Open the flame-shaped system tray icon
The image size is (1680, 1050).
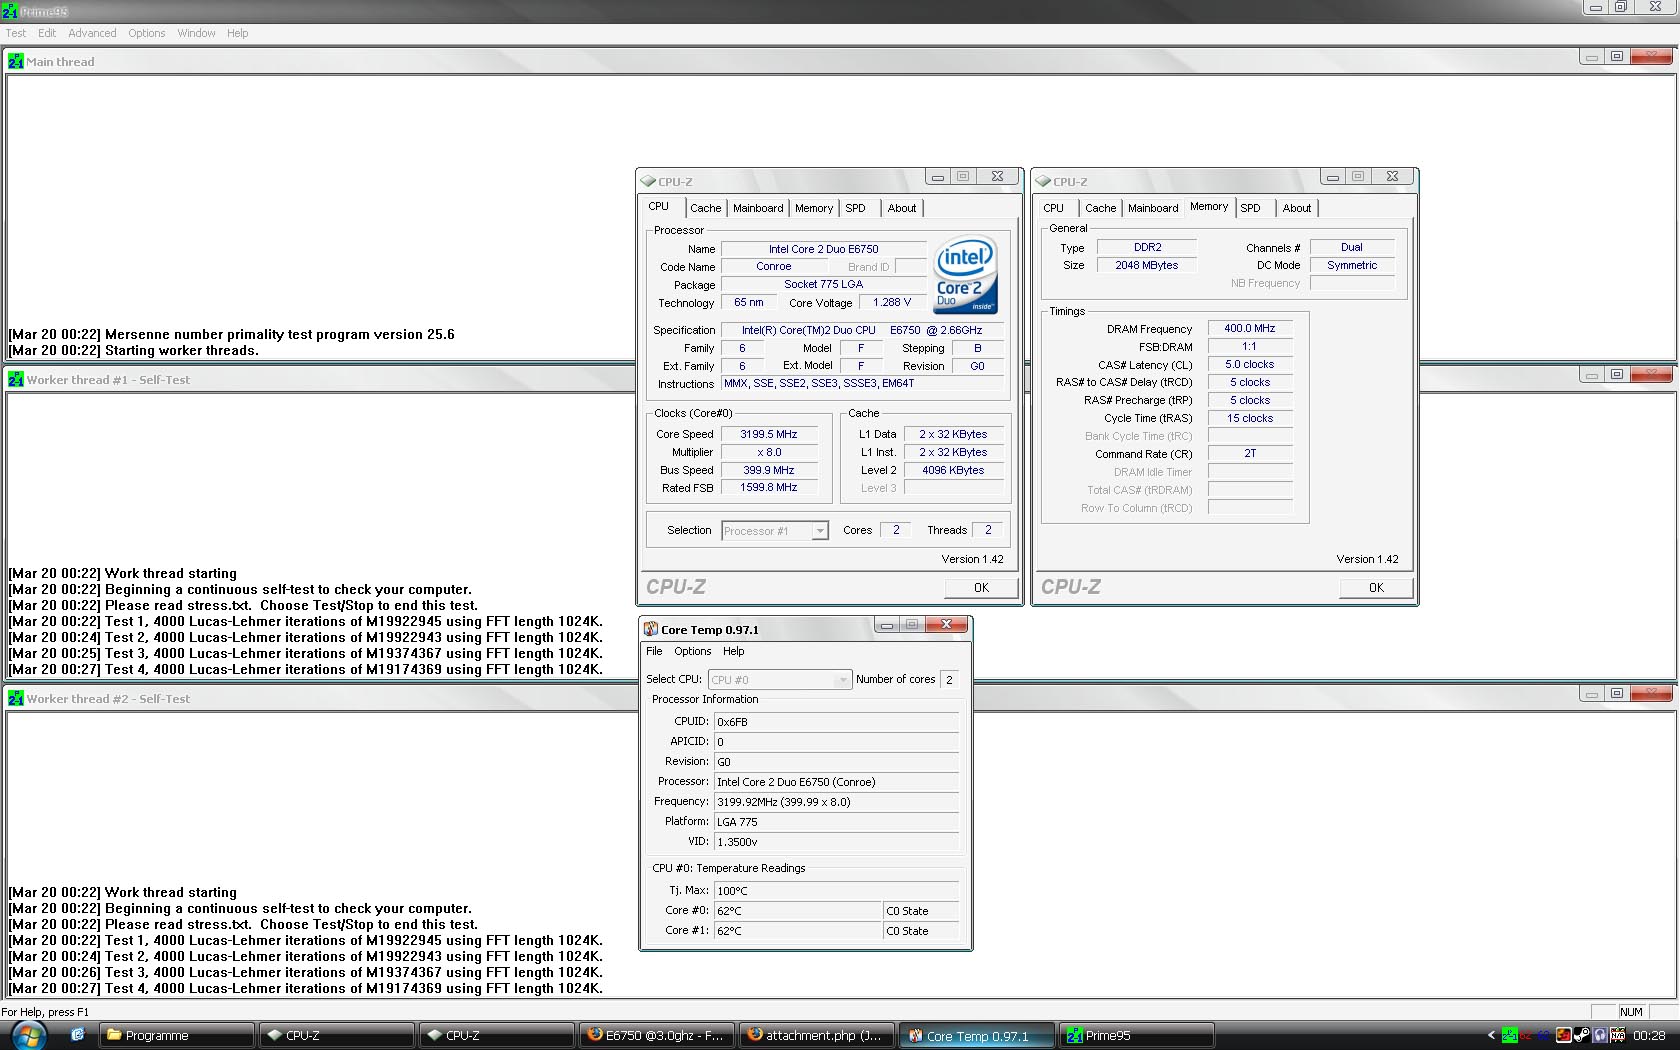1563,1035
